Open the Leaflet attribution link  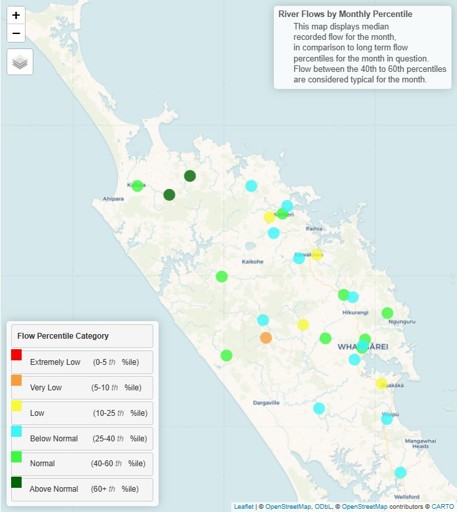[243, 507]
